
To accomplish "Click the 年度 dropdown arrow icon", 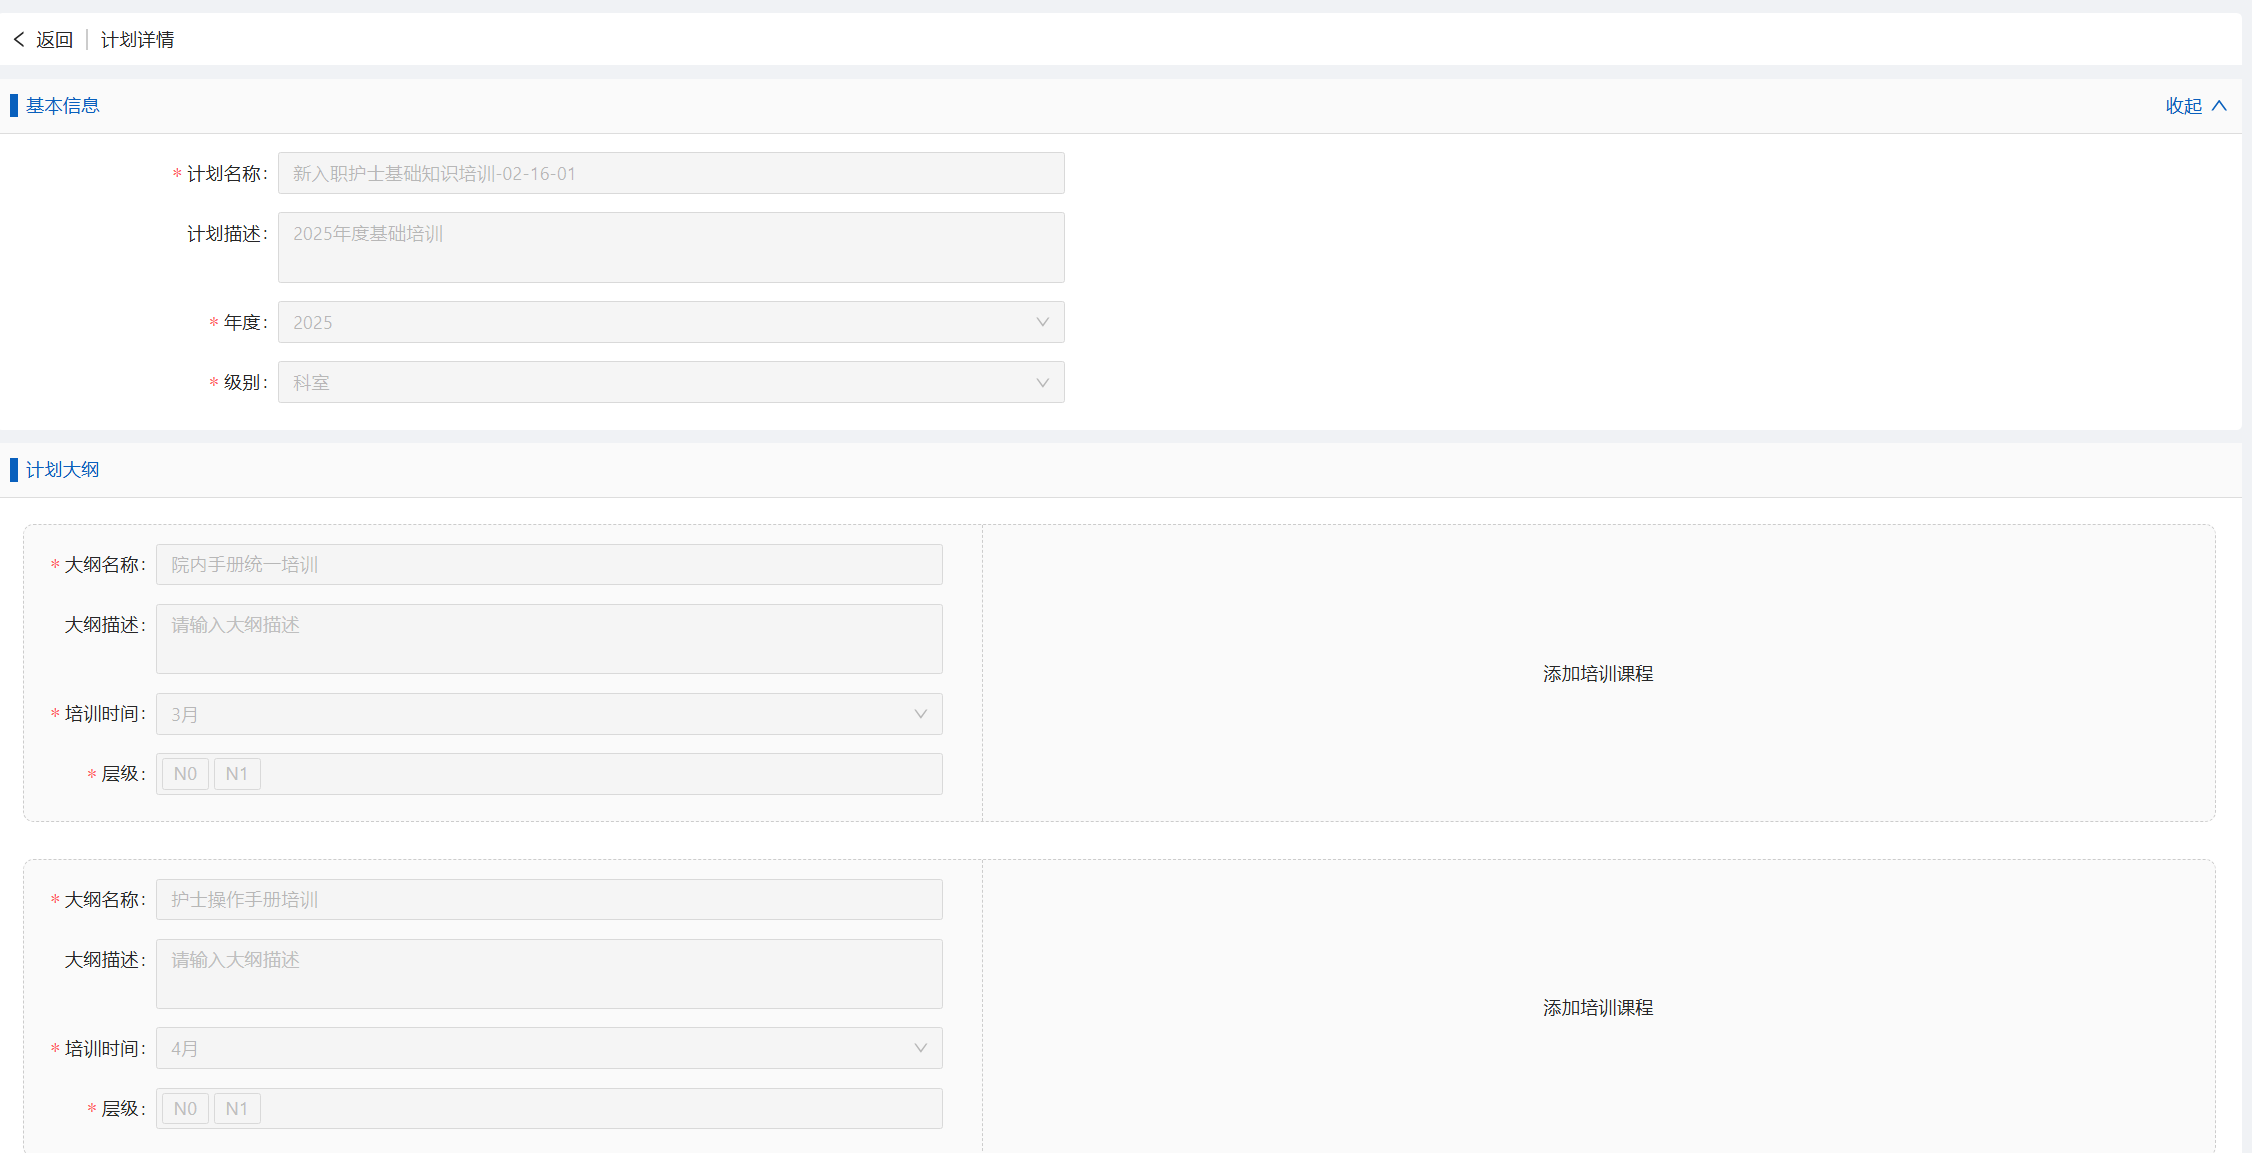I will point(1042,323).
